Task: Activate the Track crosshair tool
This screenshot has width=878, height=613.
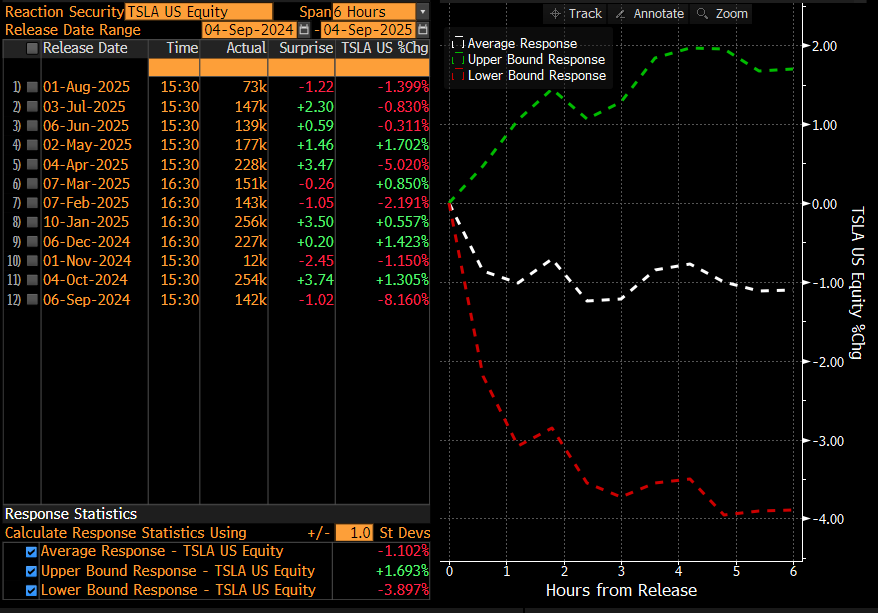Action: (x=576, y=13)
